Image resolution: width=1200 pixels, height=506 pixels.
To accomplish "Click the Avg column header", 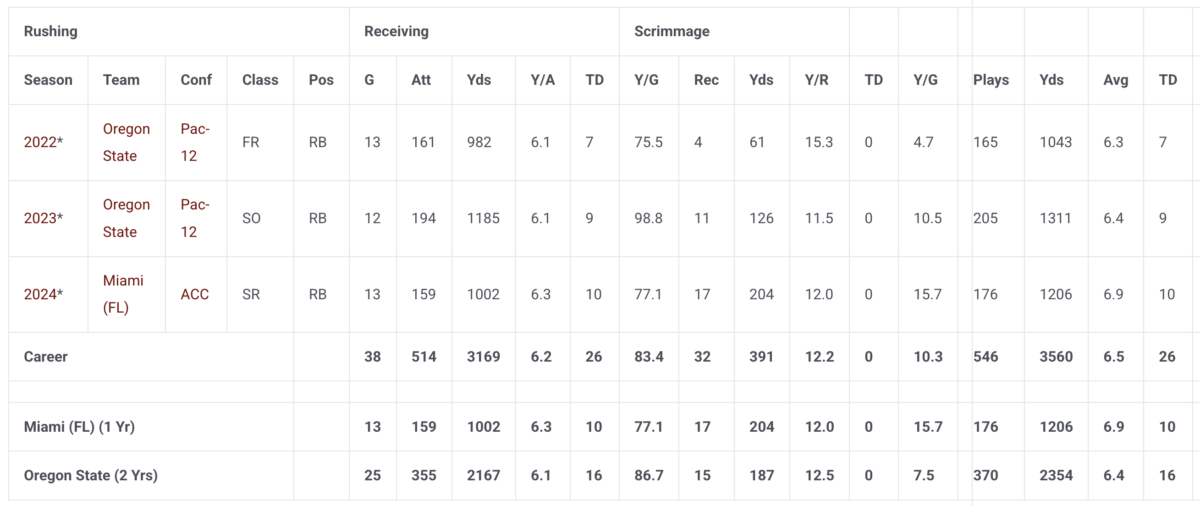I will [1112, 80].
